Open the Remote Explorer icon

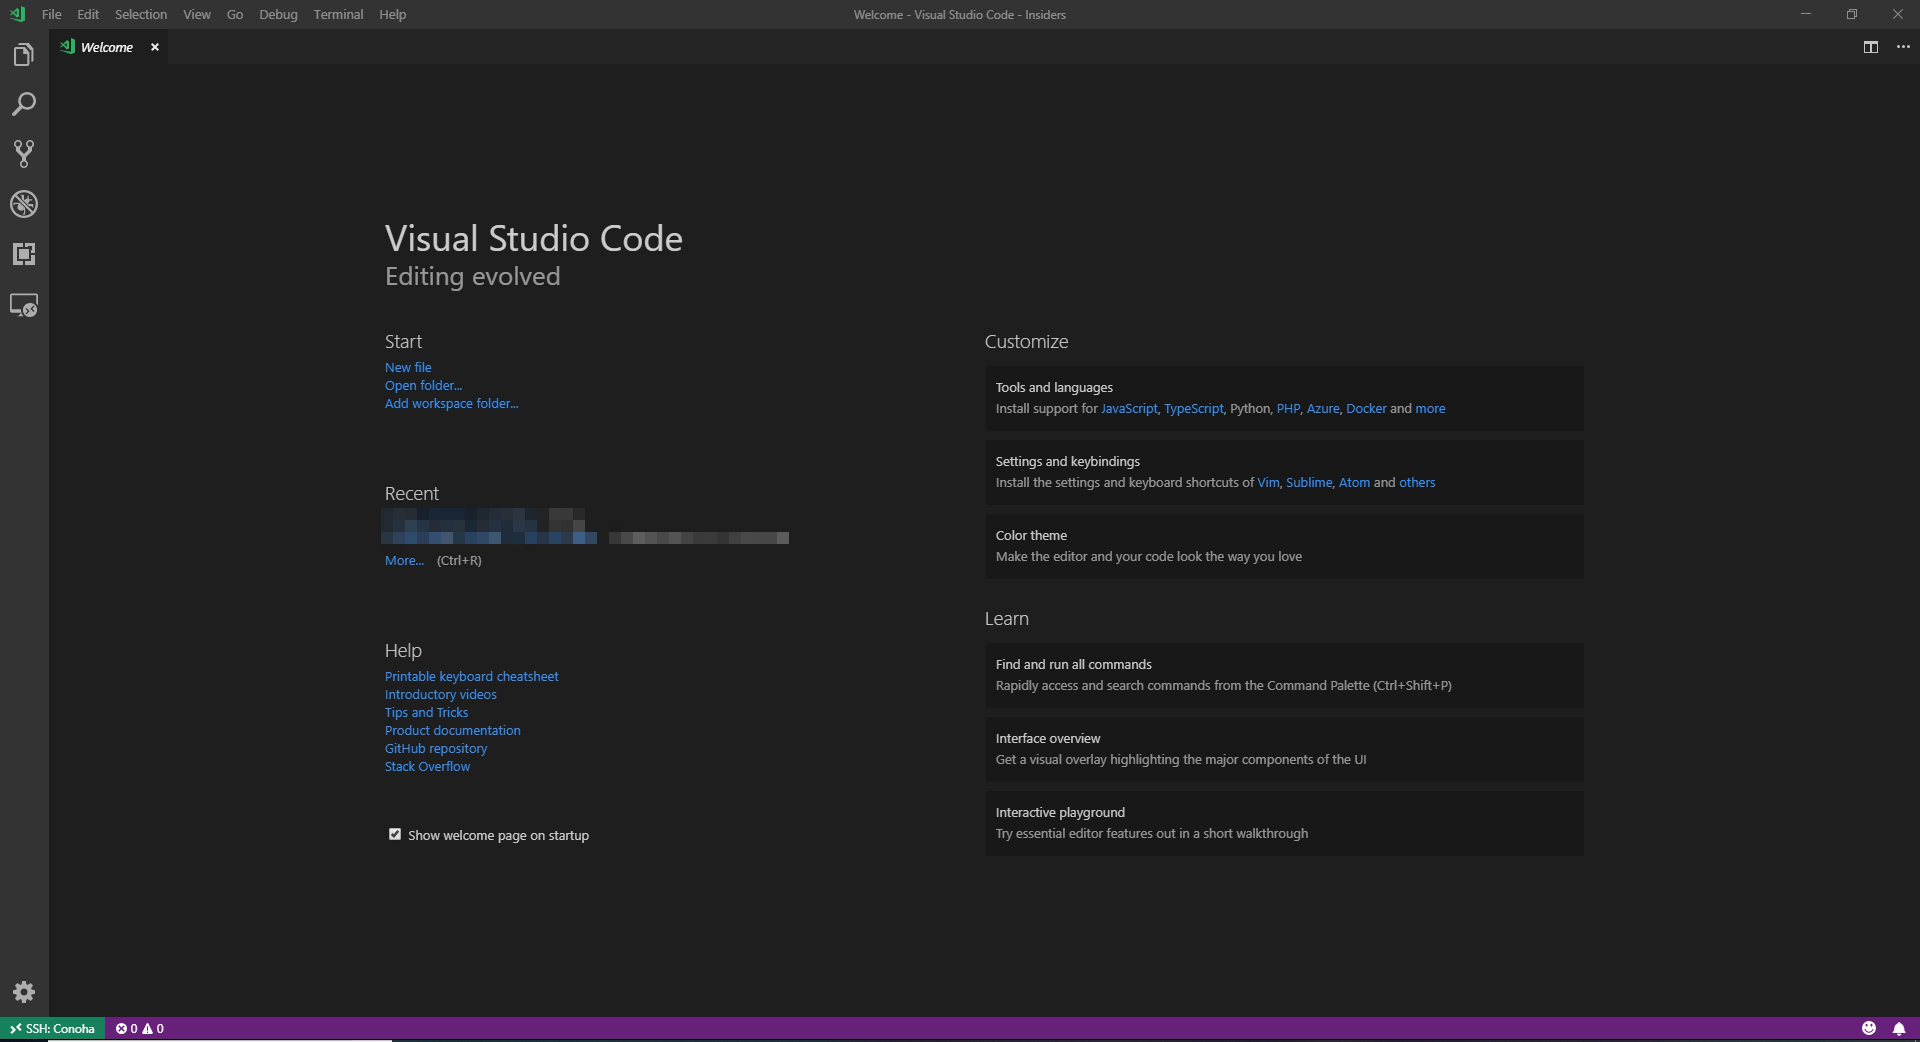(24, 305)
